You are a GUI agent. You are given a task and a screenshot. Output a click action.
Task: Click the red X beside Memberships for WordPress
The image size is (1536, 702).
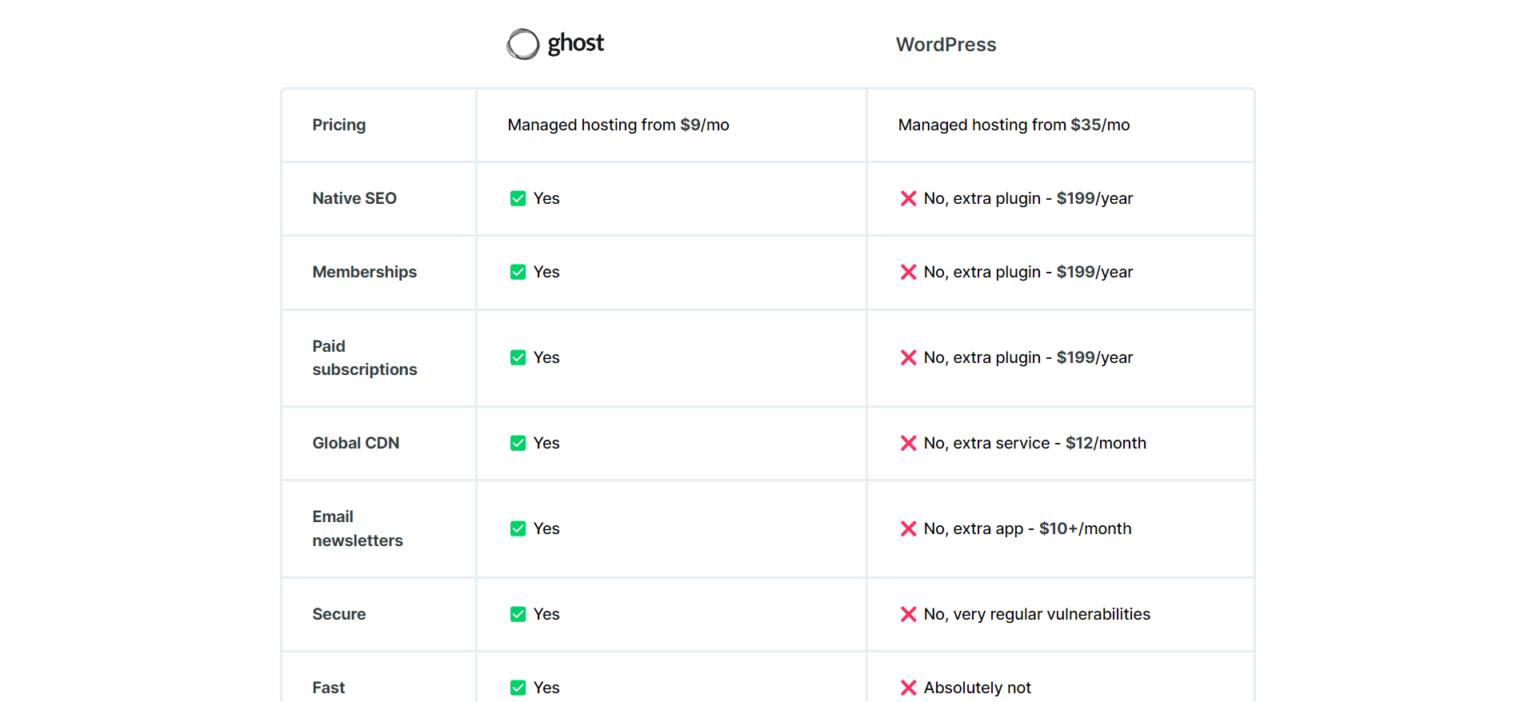[908, 272]
